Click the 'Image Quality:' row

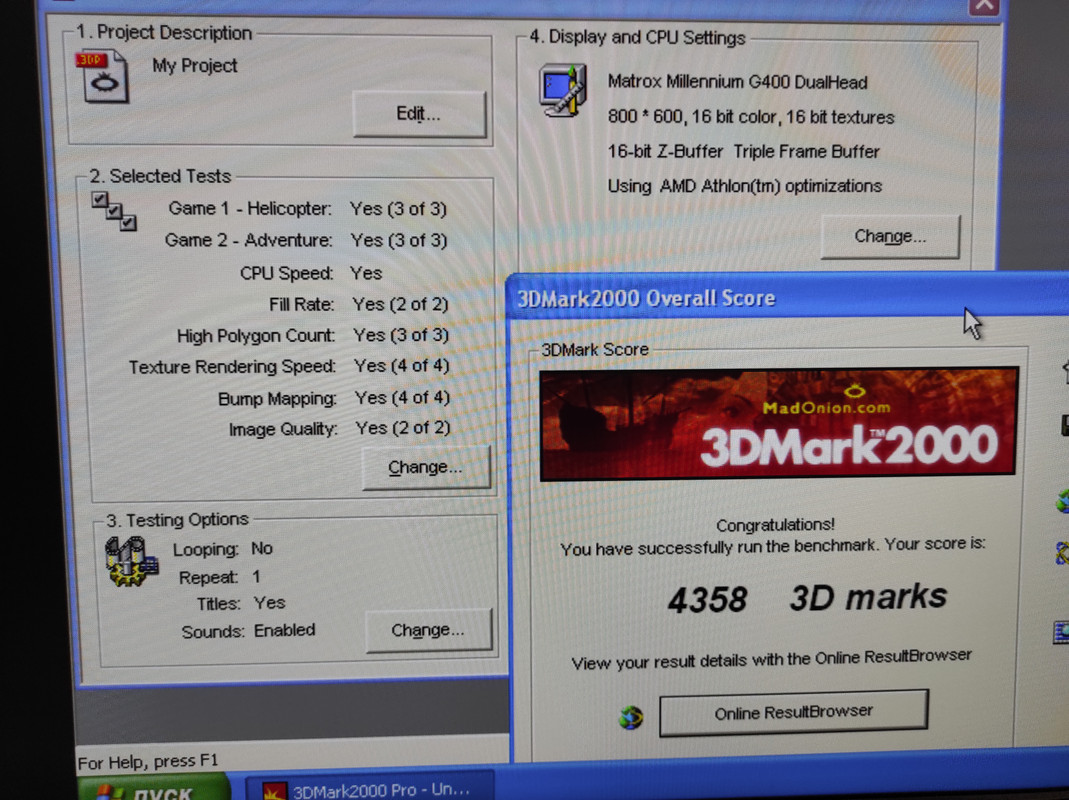(340, 428)
